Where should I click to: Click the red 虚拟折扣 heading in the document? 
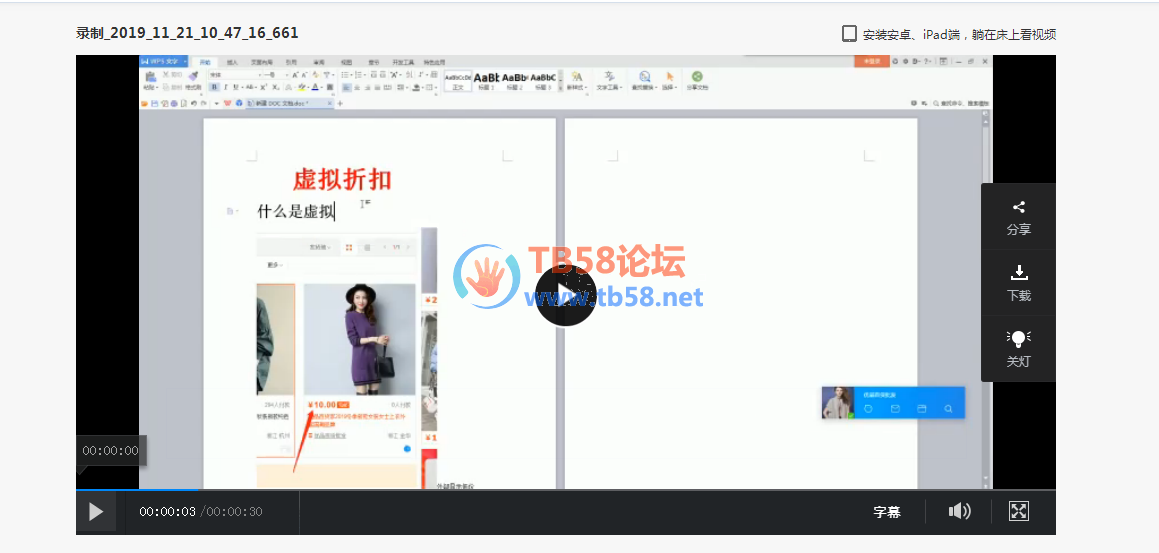click(x=342, y=179)
